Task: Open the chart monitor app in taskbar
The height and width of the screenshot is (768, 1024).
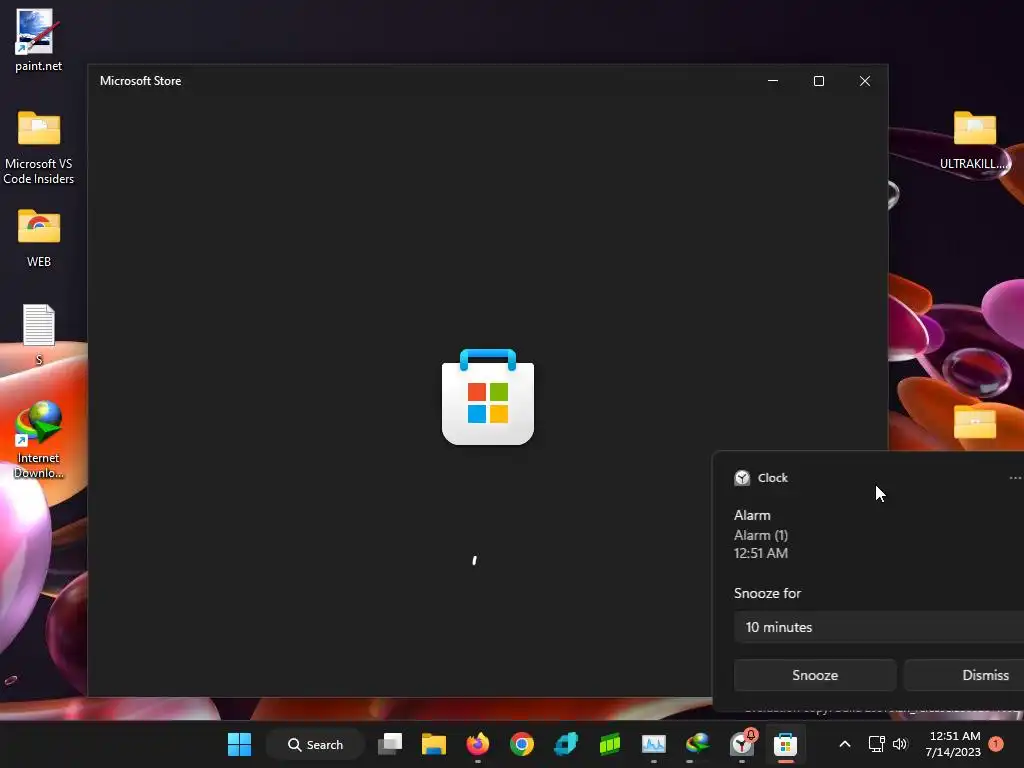Action: click(x=653, y=744)
